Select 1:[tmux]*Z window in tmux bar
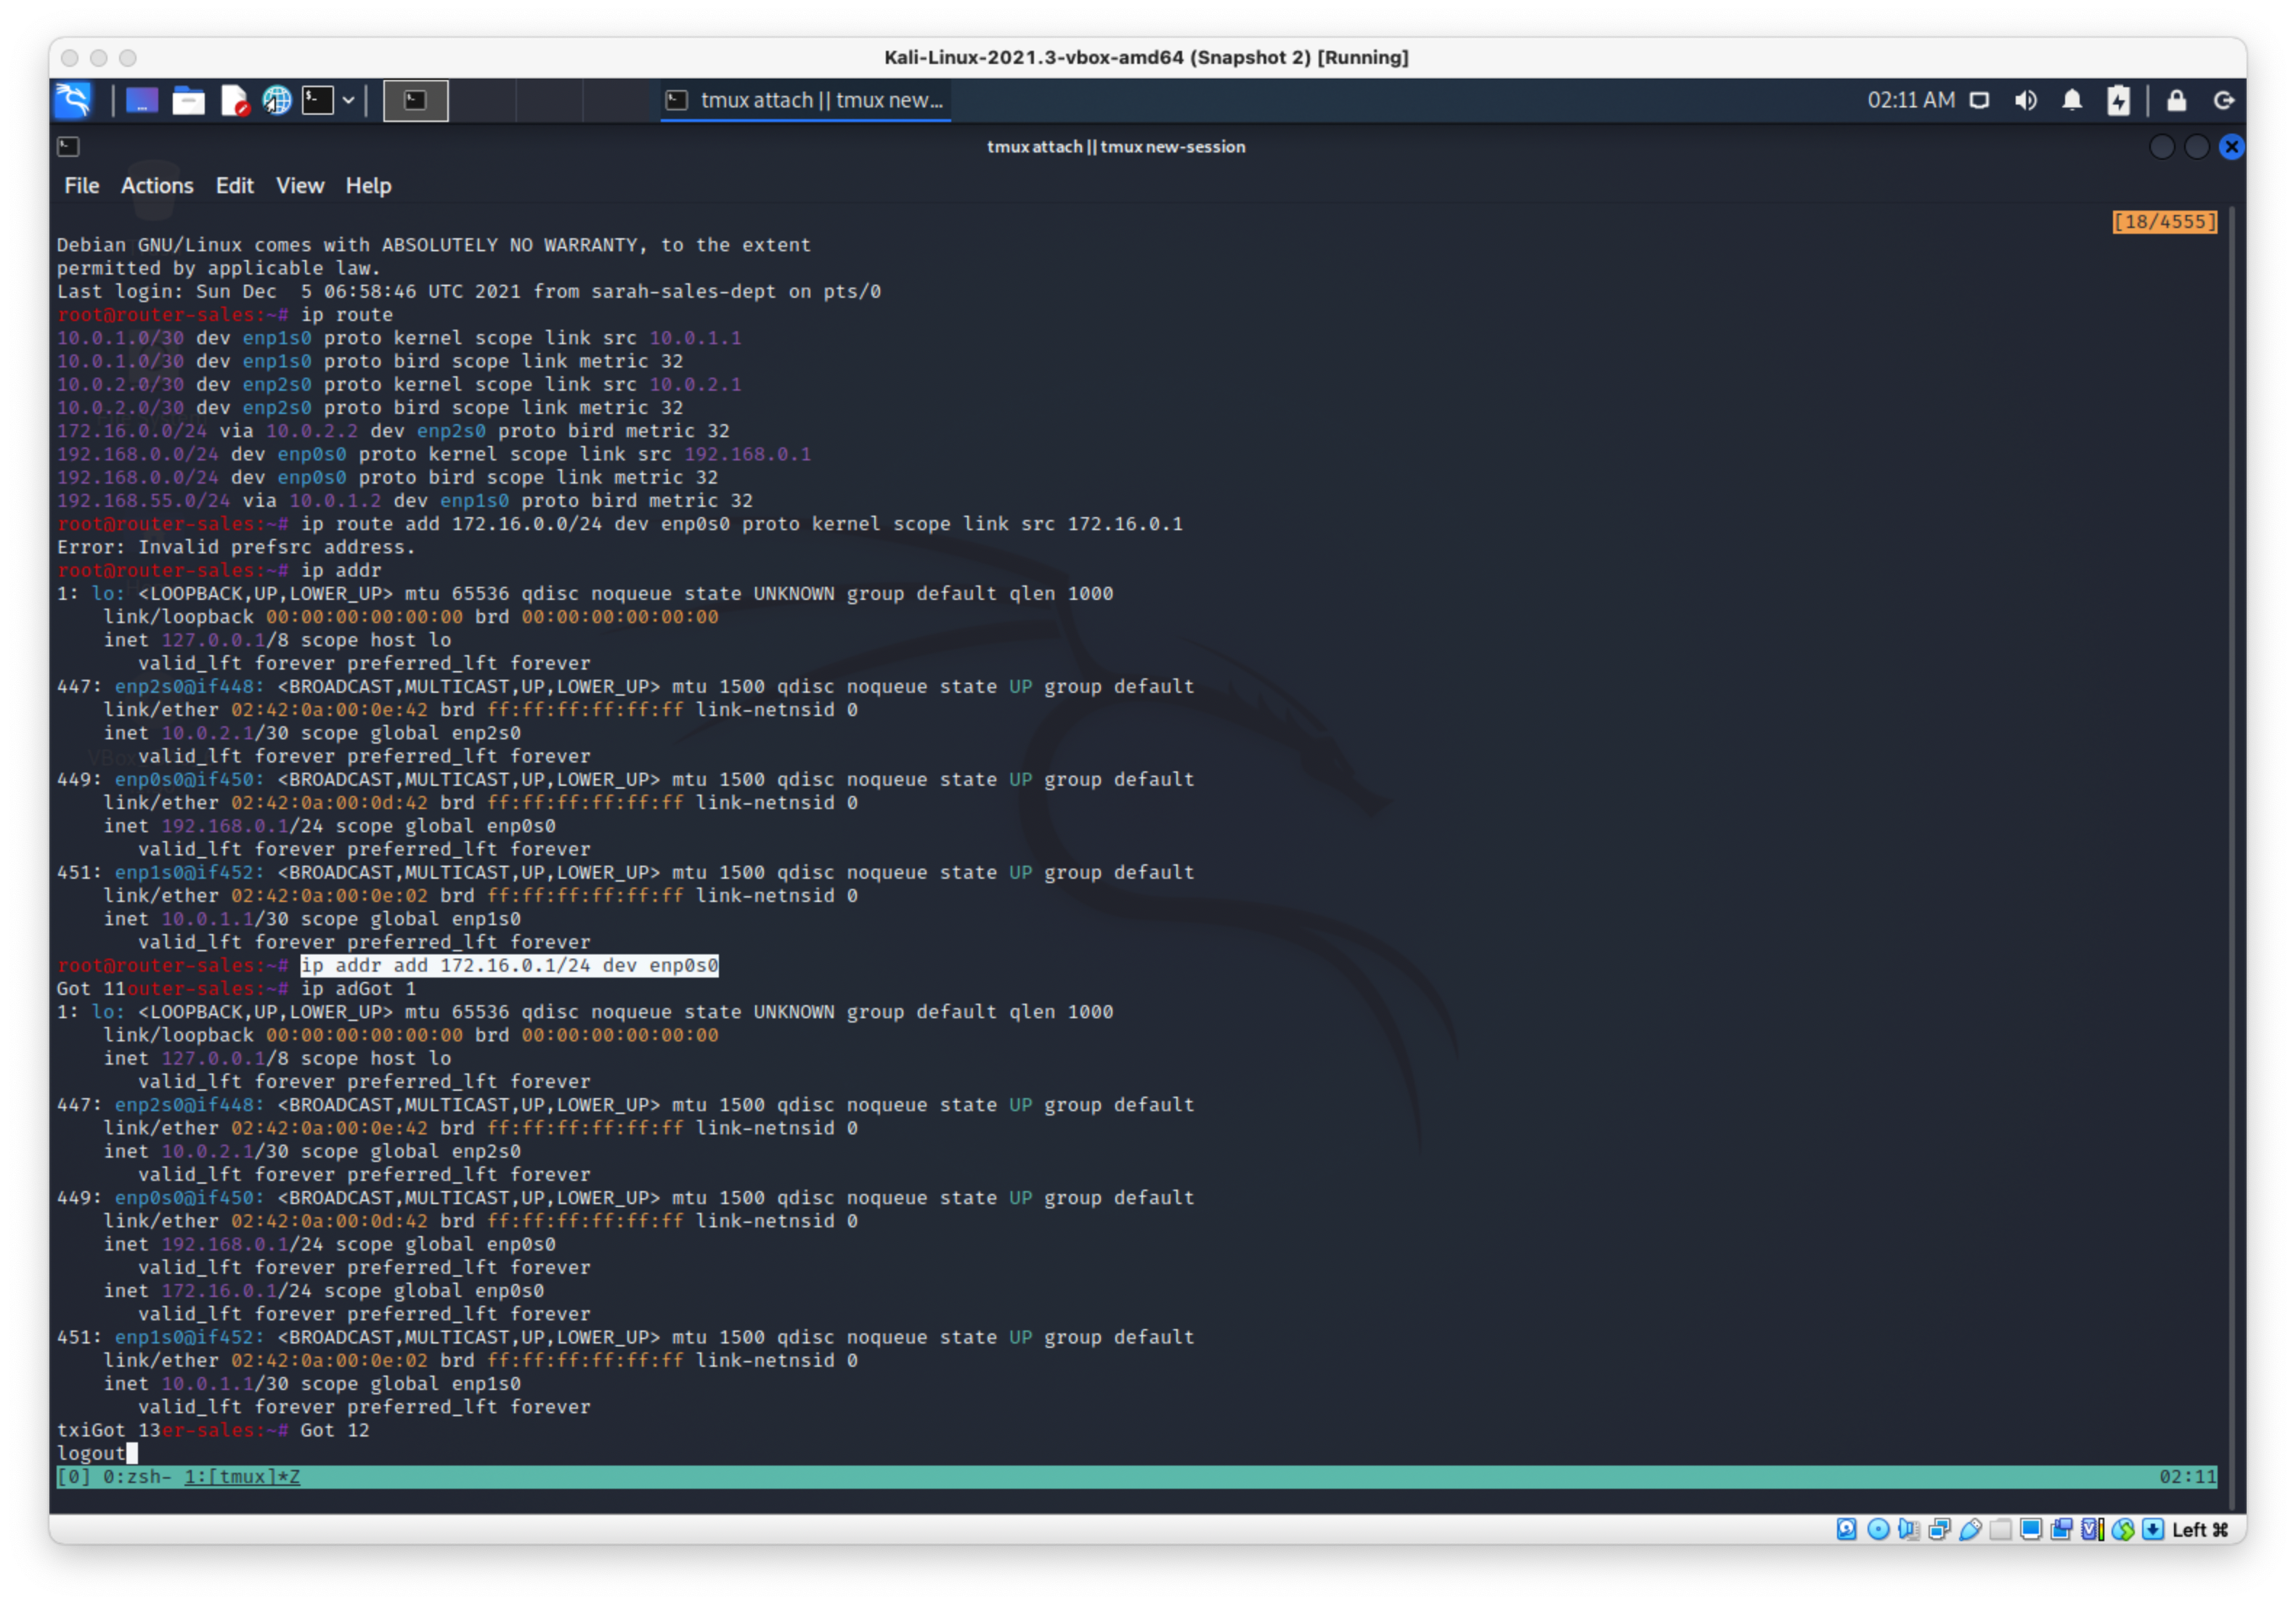 (242, 1477)
